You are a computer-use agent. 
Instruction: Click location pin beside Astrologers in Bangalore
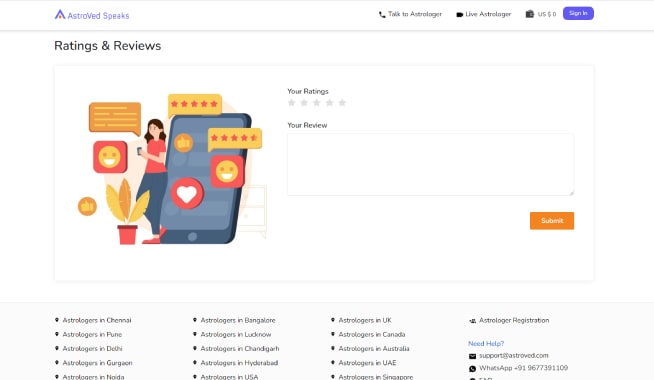(195, 320)
